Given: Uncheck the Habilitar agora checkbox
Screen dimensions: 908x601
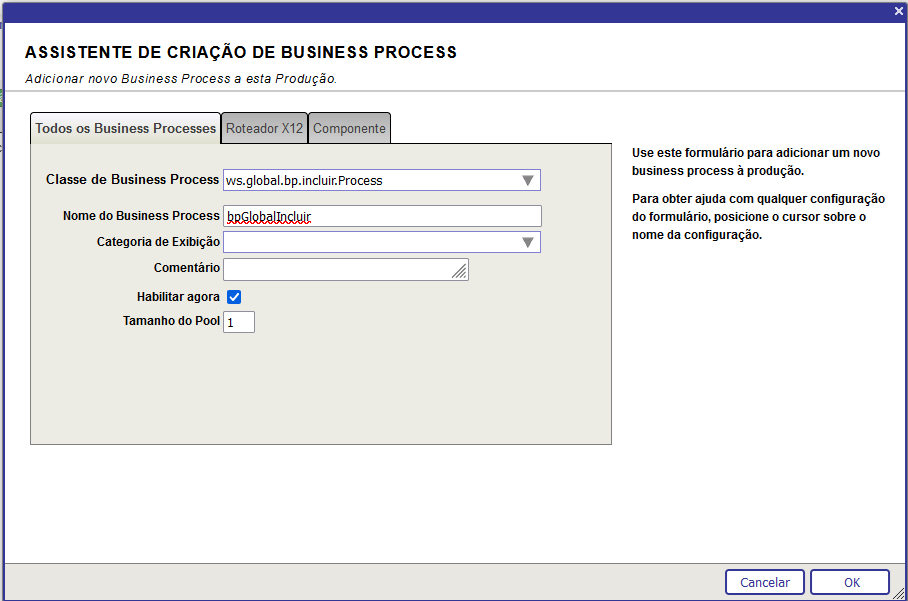Looking at the screenshot, I should click(234, 297).
